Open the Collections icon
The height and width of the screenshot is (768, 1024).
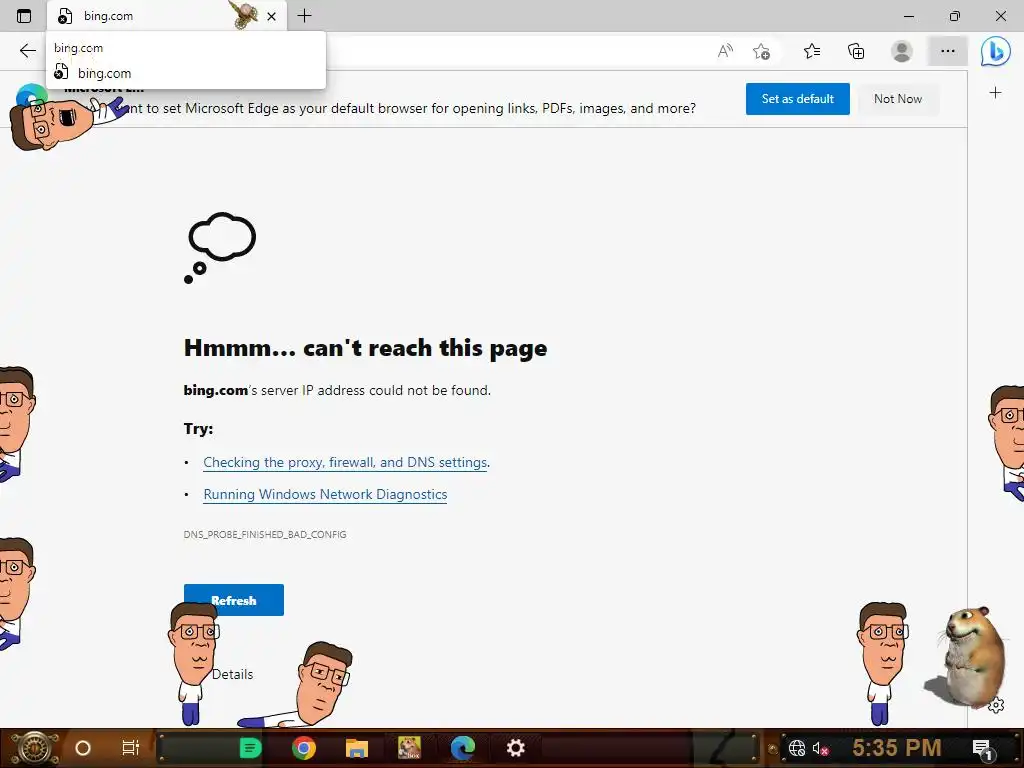tap(856, 51)
